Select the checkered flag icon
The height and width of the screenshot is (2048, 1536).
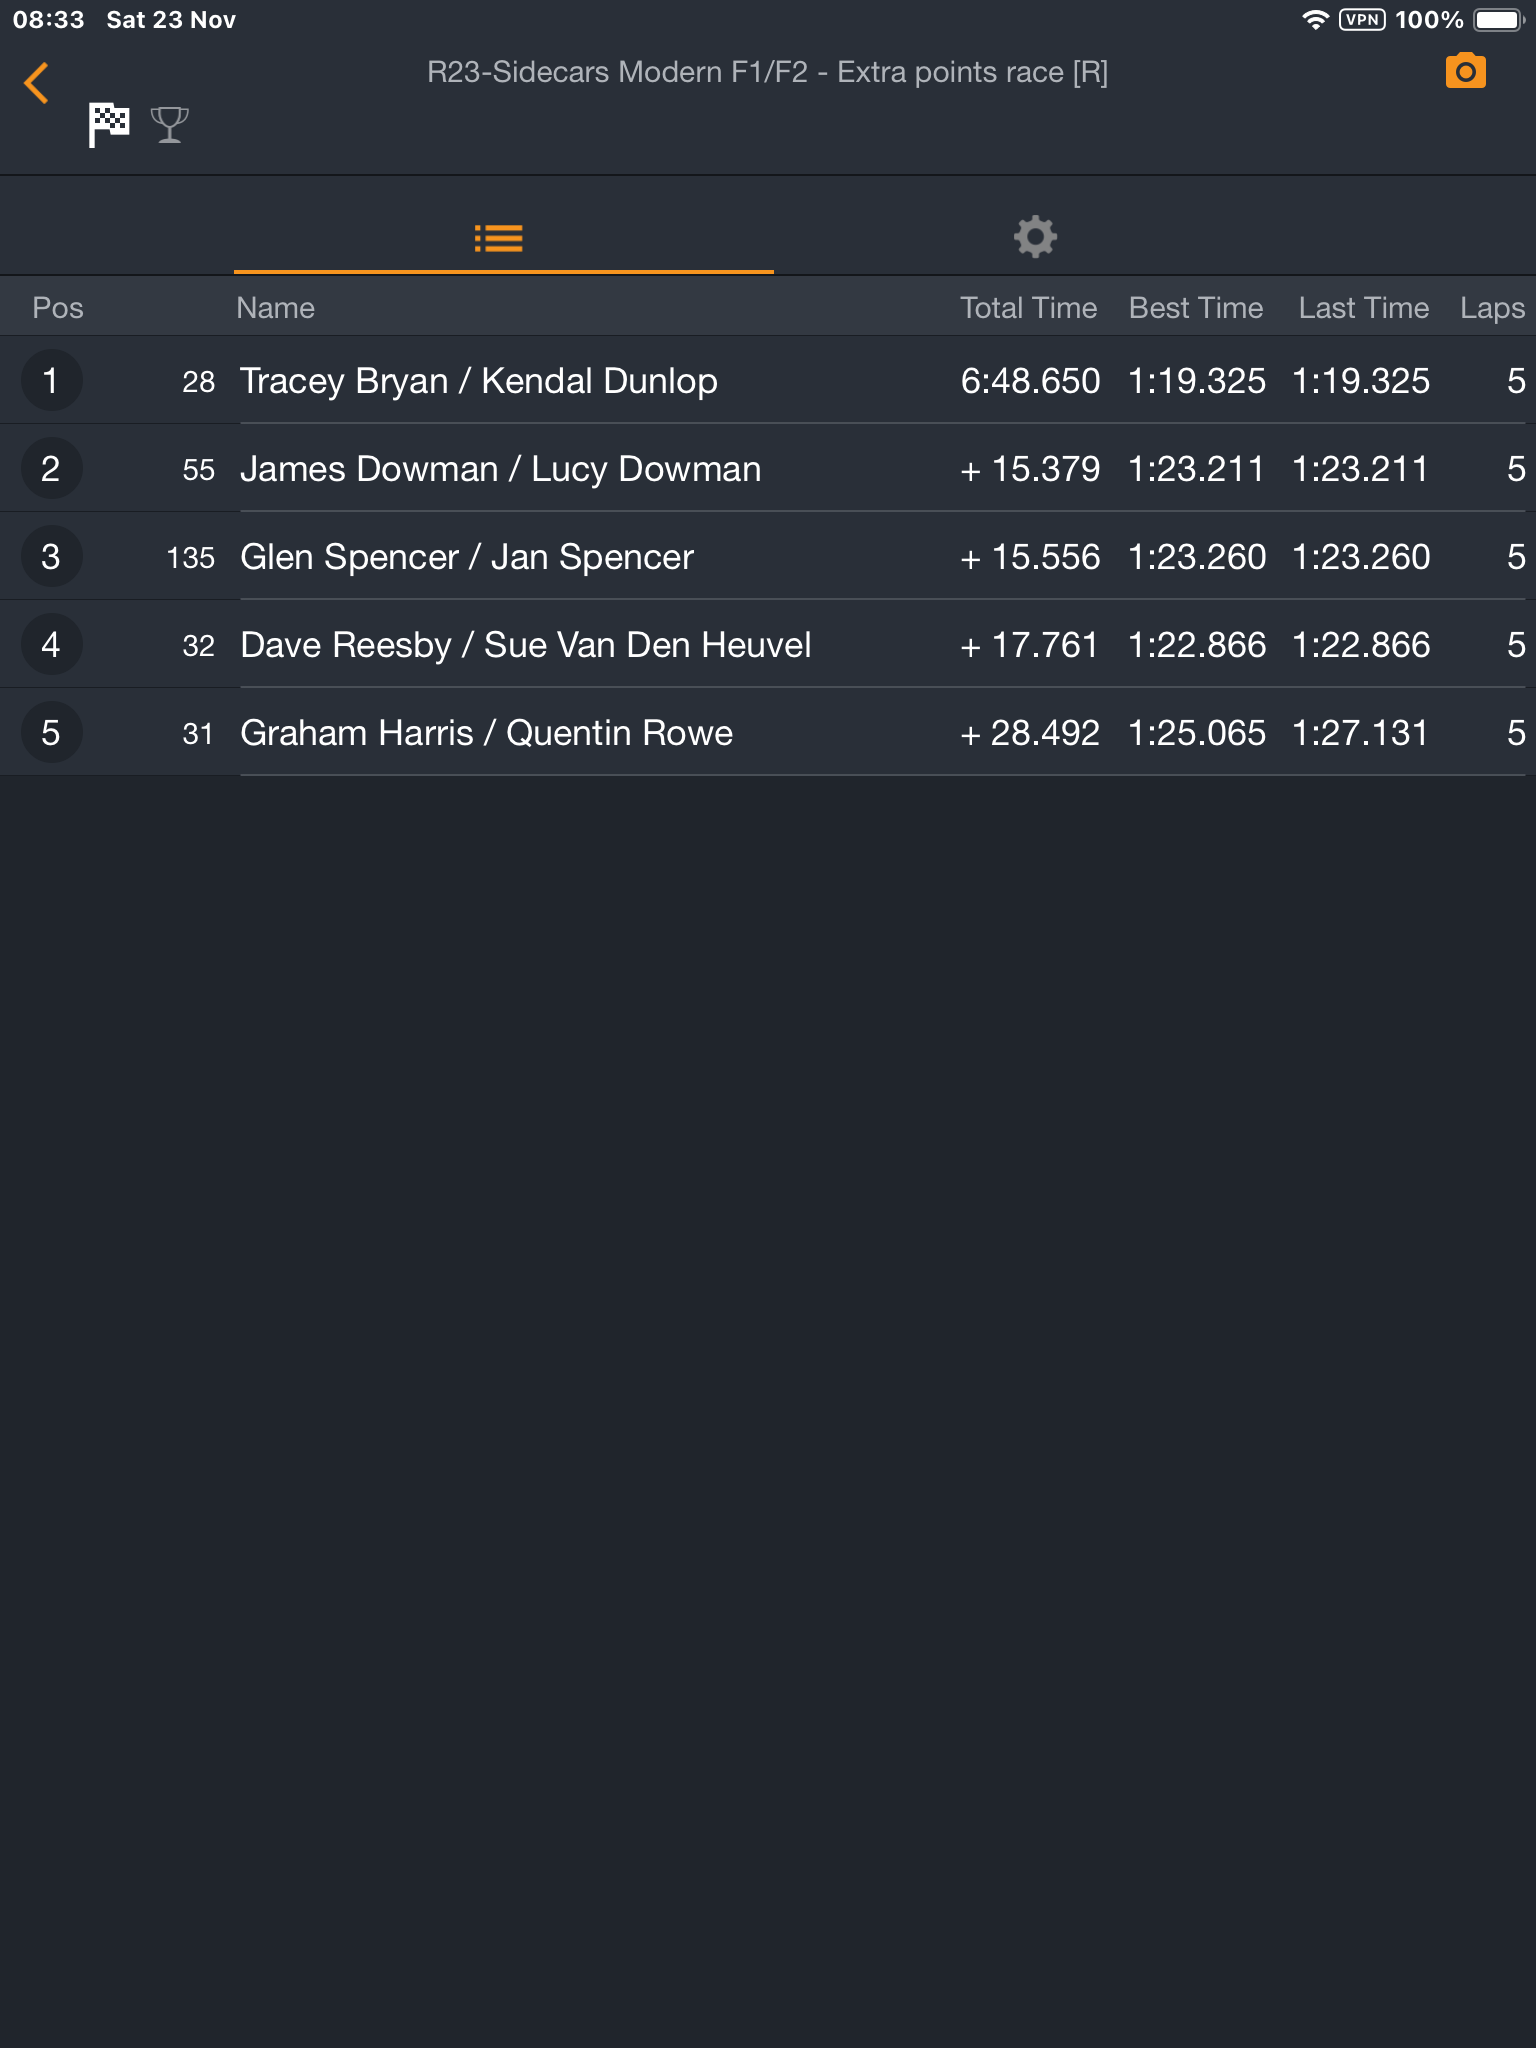point(109,125)
